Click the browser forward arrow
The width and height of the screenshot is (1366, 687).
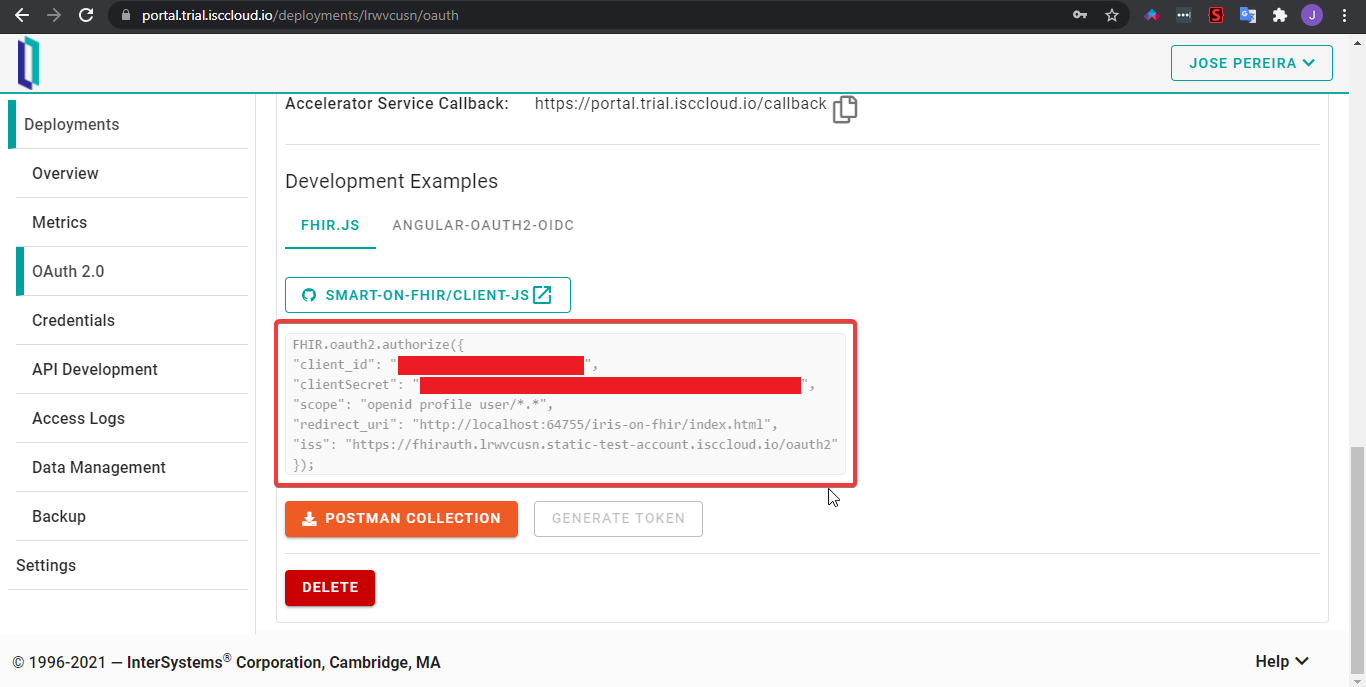pyautogui.click(x=54, y=15)
